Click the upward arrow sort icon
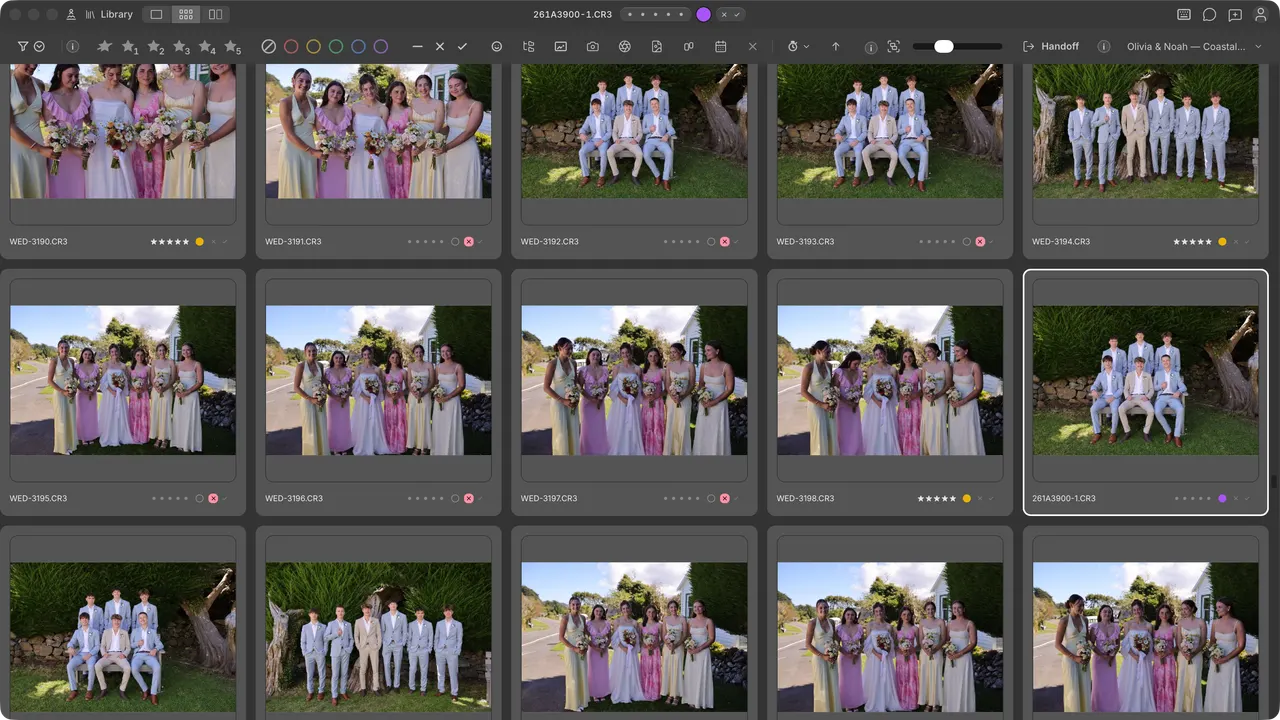The height and width of the screenshot is (720, 1280). pyautogui.click(x=836, y=47)
